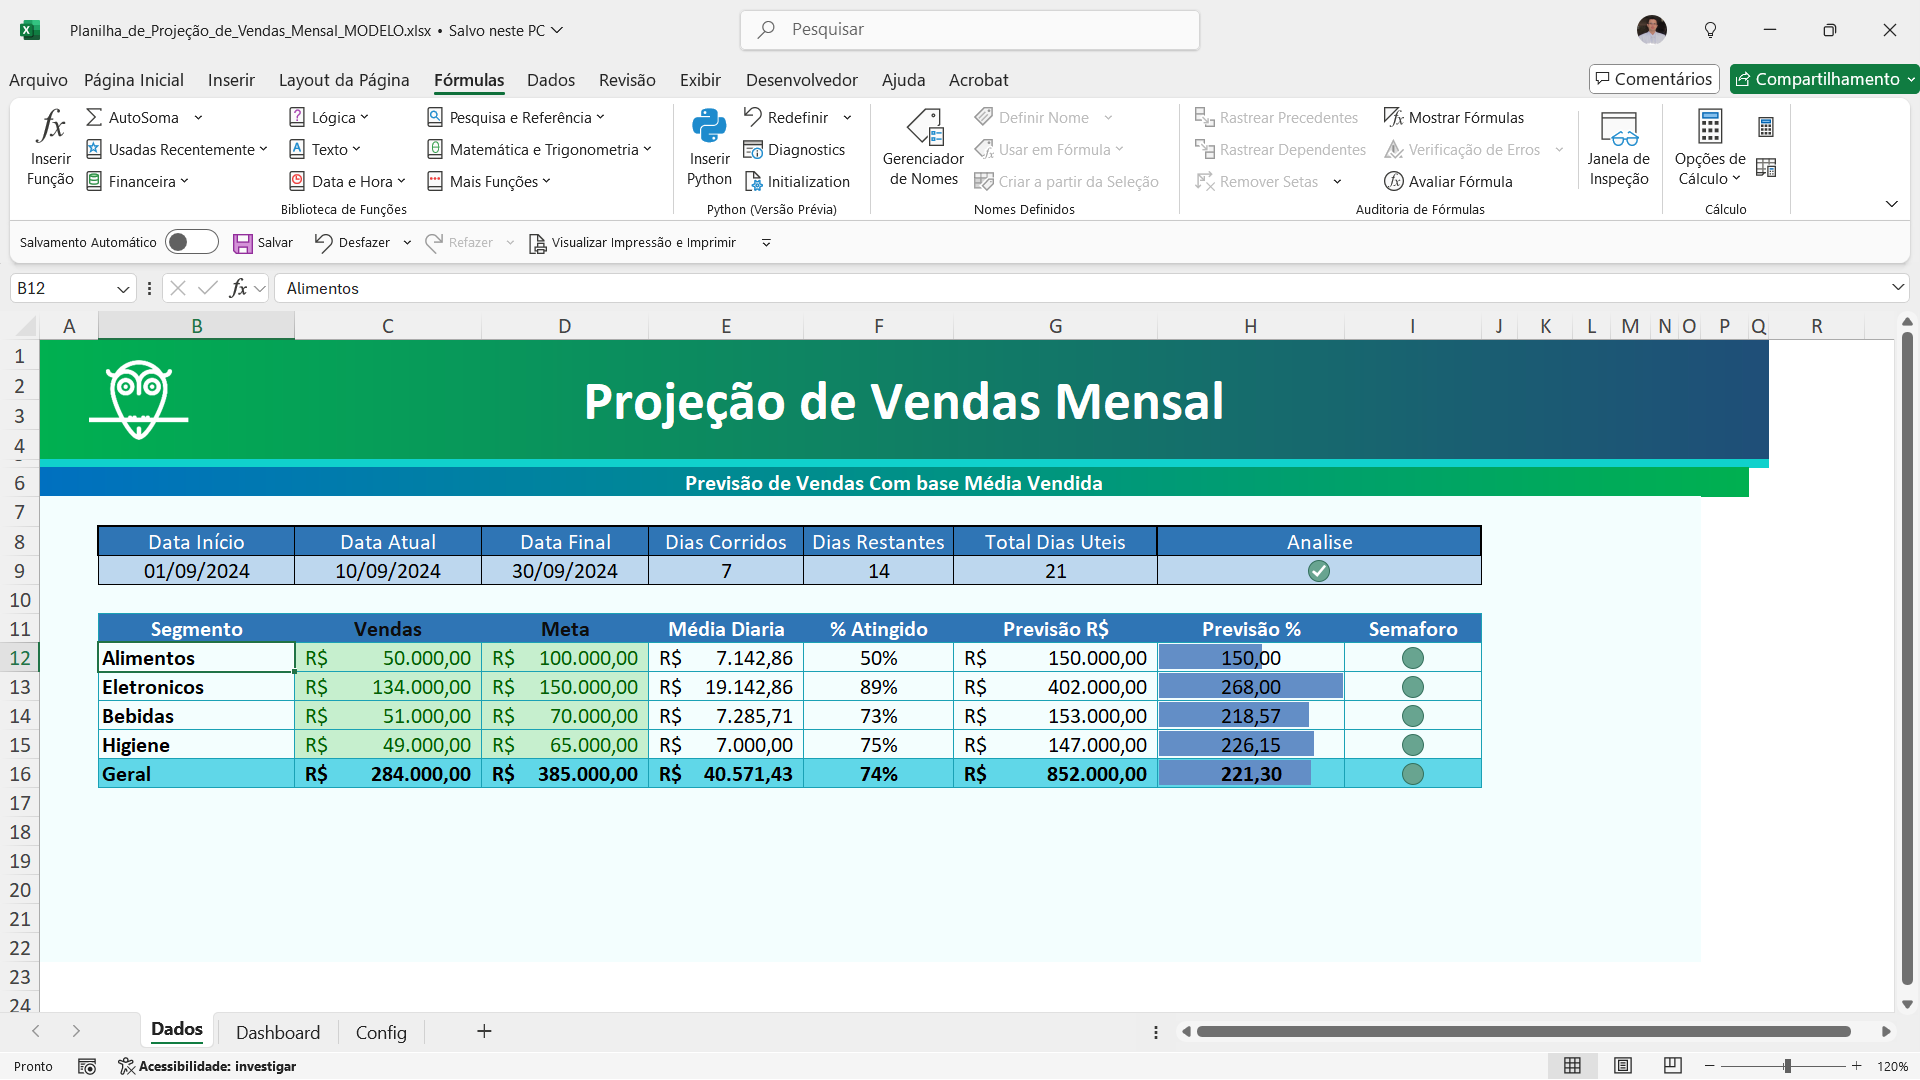This screenshot has height=1080, width=1920.
Task: Click the lightbulb icon in title bar
Action: pos(1710,30)
